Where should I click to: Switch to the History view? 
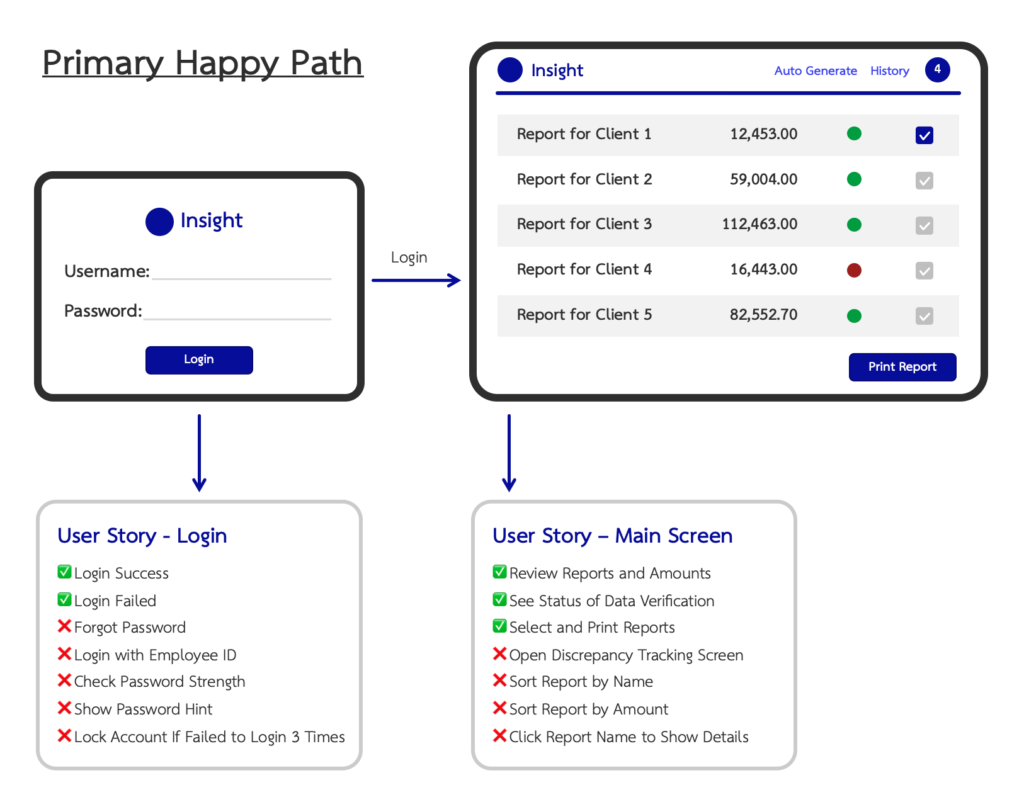tap(889, 70)
